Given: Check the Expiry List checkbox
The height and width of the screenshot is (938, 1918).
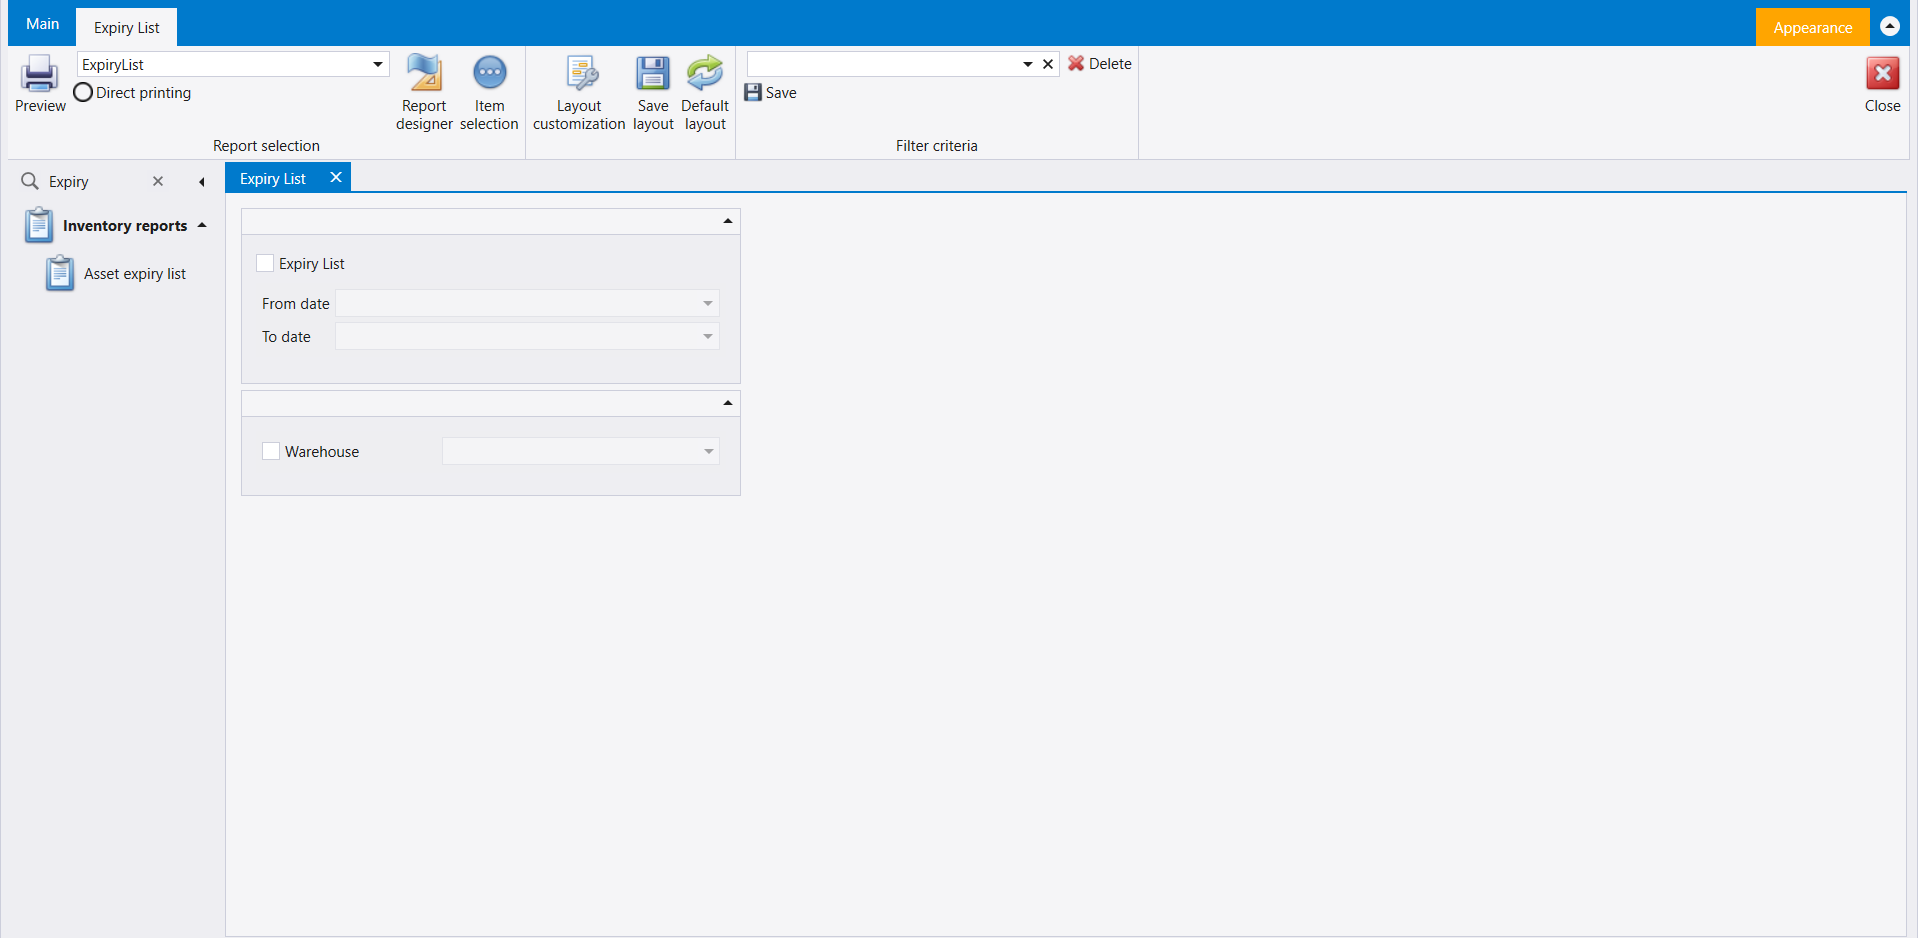Looking at the screenshot, I should click(265, 263).
